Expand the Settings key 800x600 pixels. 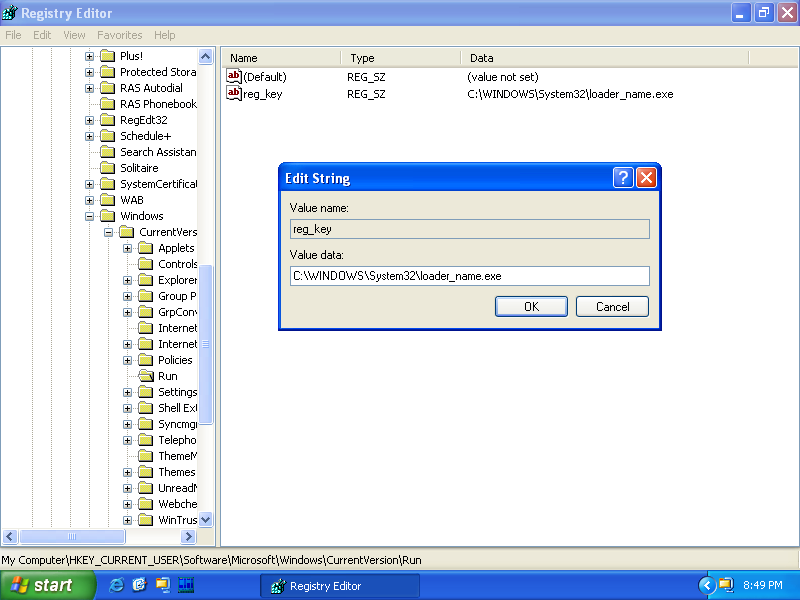(128, 392)
